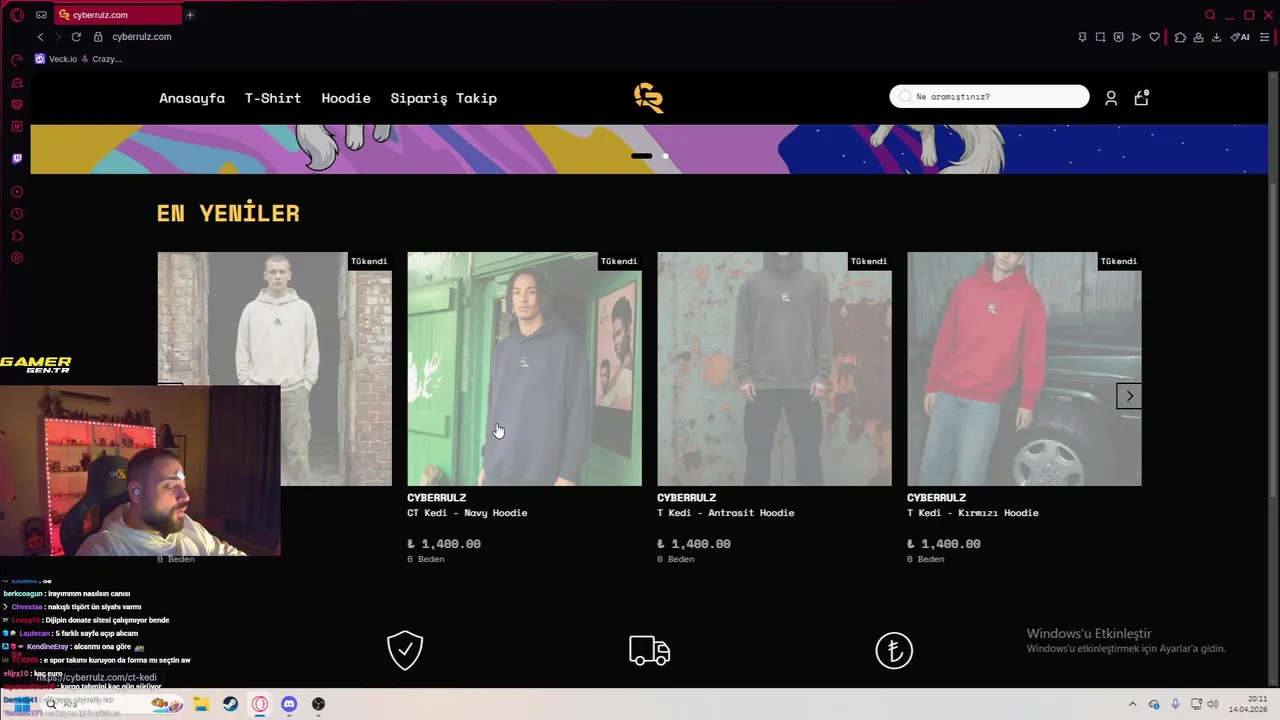Click the Cyberrulz logo in header

pyautogui.click(x=648, y=98)
